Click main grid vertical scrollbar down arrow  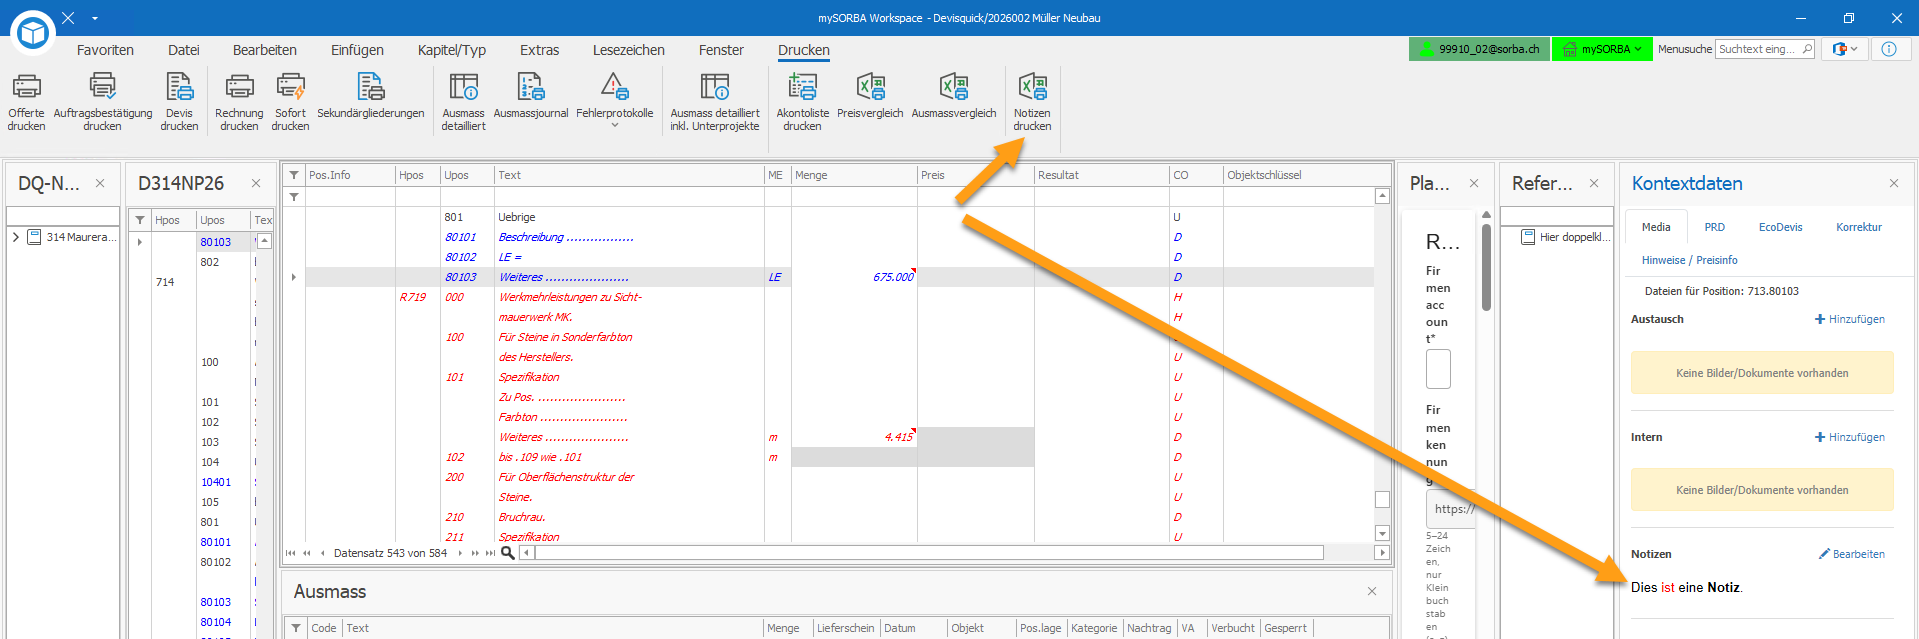(x=1382, y=533)
